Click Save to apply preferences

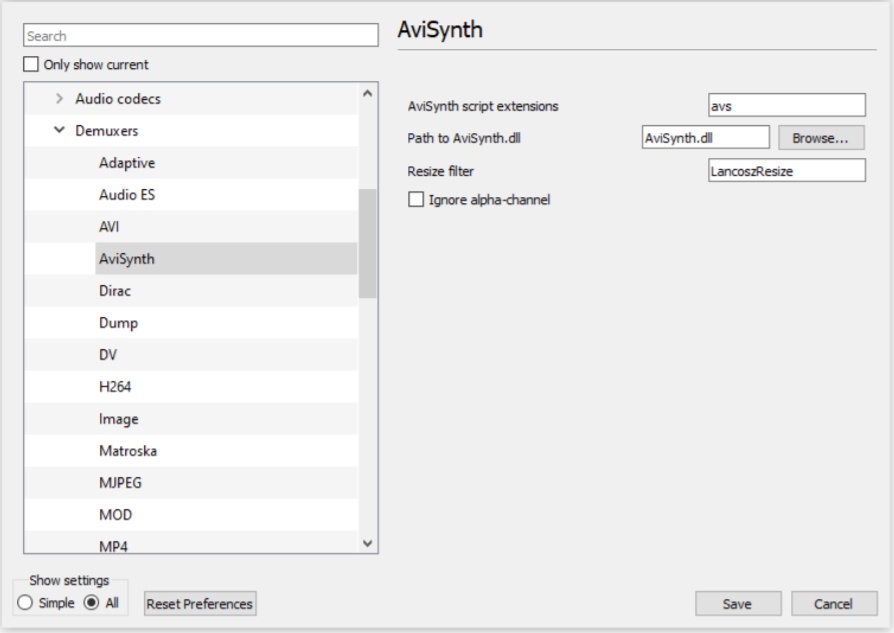[738, 603]
